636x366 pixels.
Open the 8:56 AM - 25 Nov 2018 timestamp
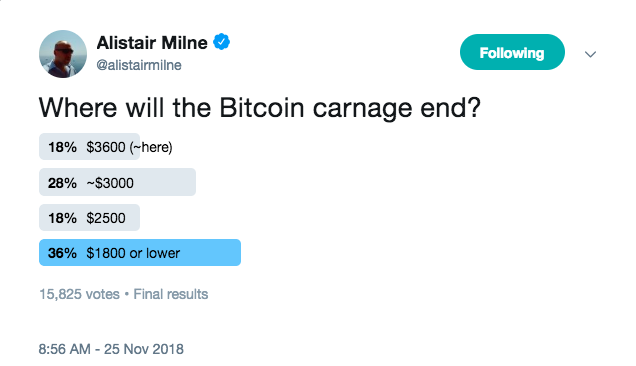[x=111, y=349]
